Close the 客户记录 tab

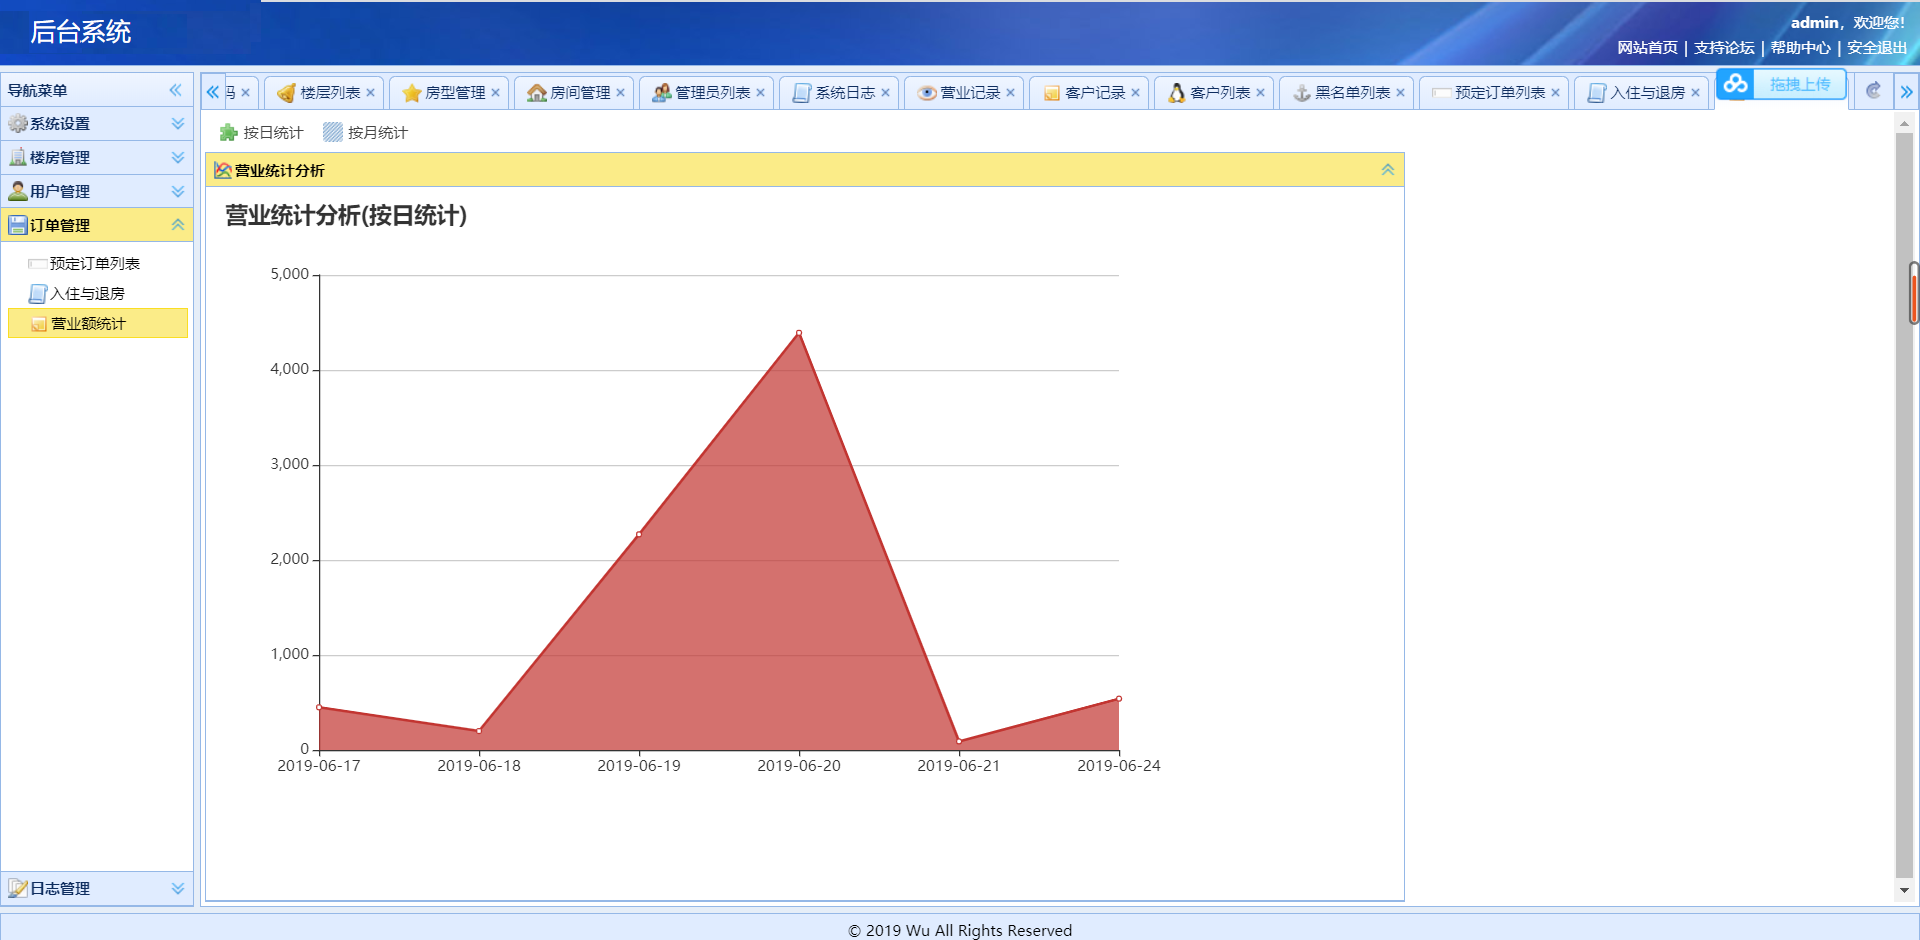coord(1136,93)
